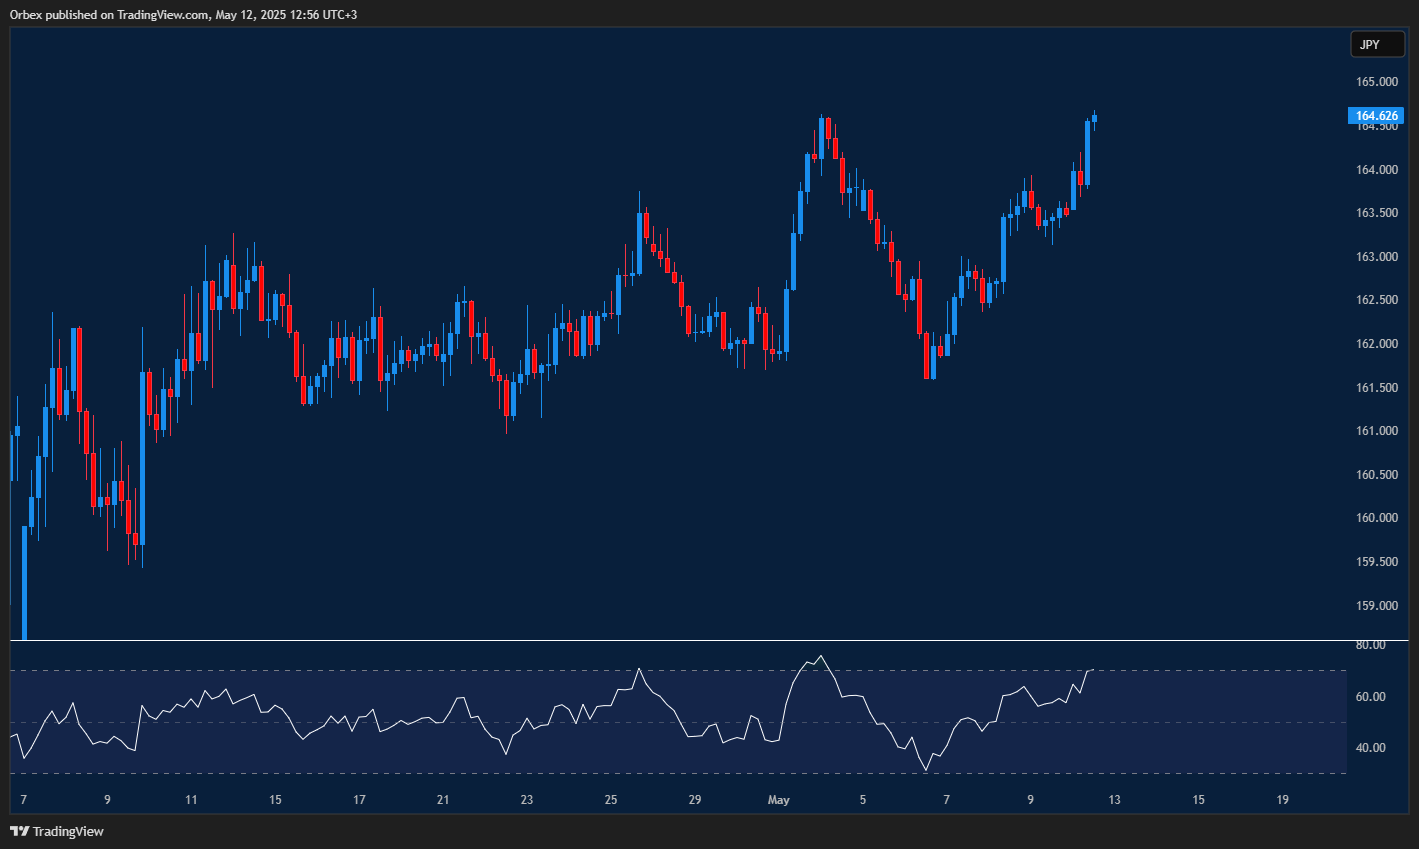Click the 163.000 price axis value

click(x=1376, y=256)
